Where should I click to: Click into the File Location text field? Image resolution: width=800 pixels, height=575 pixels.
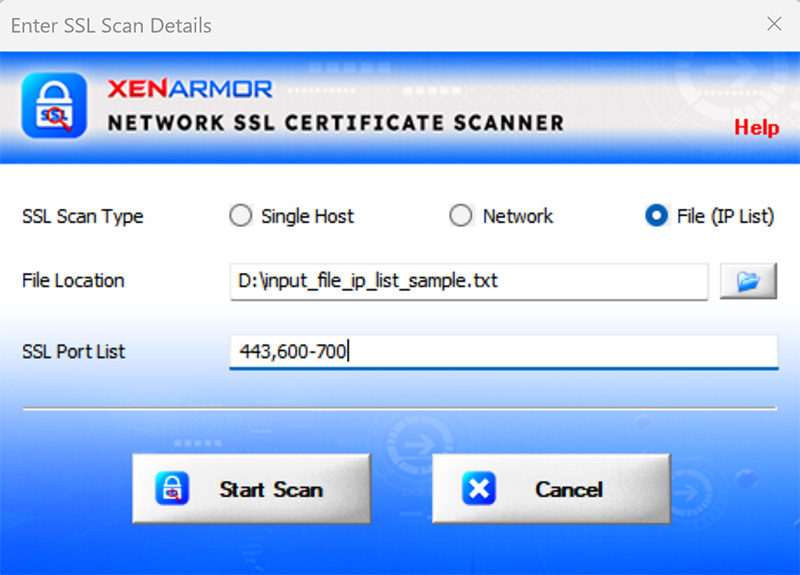(x=469, y=281)
